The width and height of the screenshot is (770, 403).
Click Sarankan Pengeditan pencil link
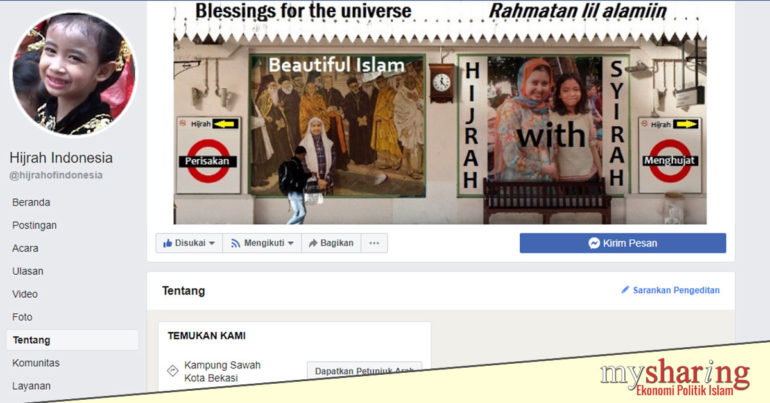click(x=670, y=291)
